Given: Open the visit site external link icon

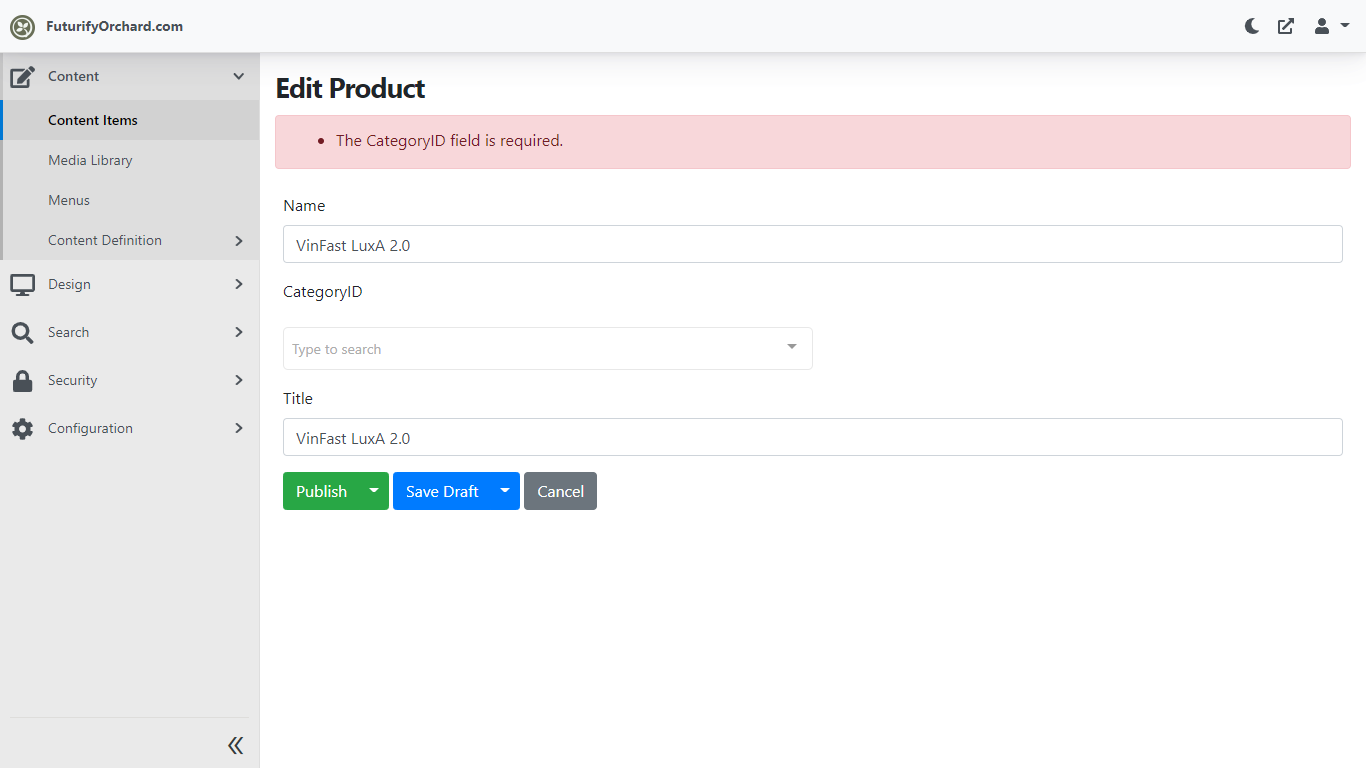Looking at the screenshot, I should tap(1286, 26).
